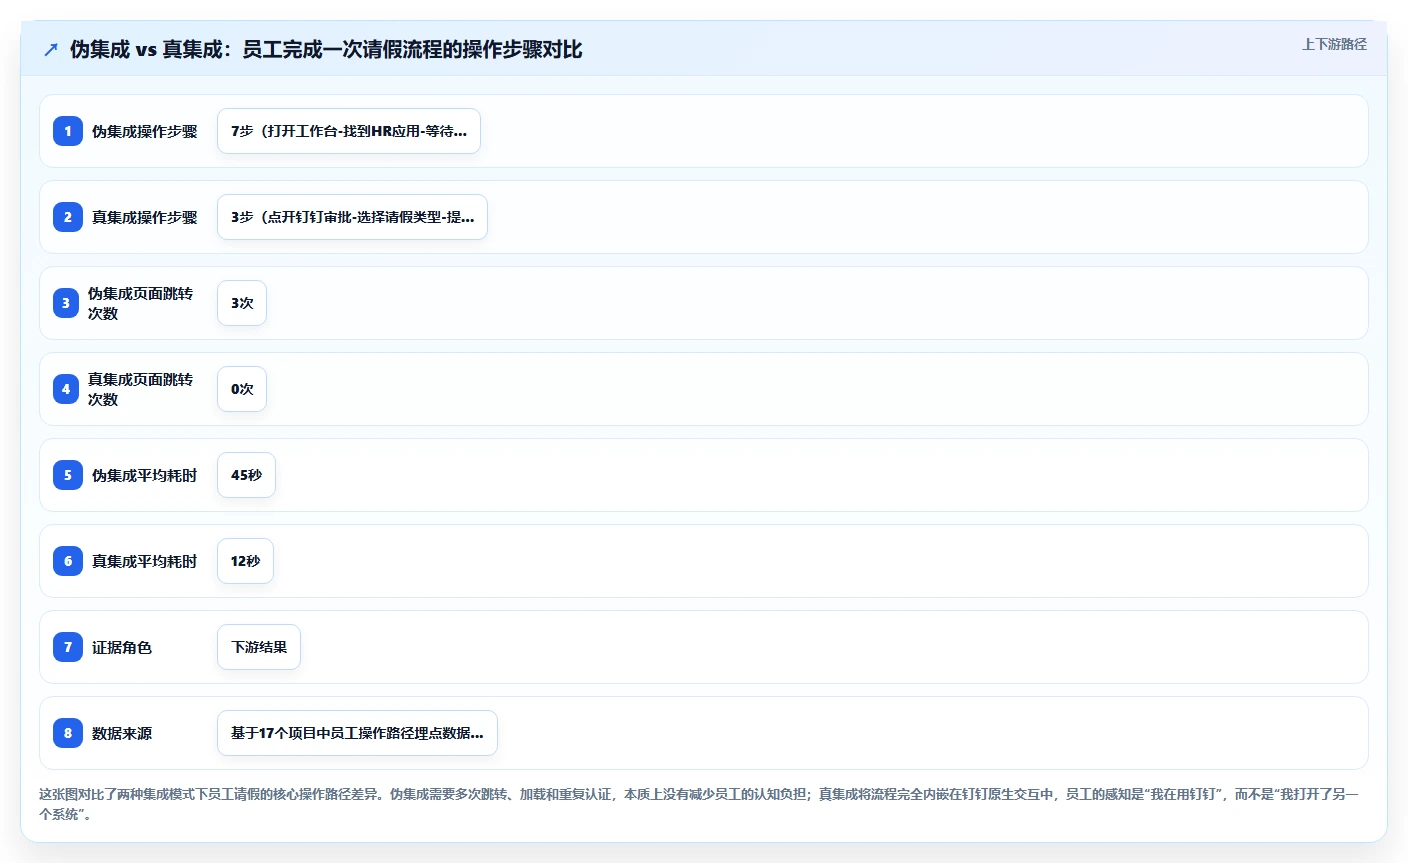Click the 3次 value chip
Image resolution: width=1408 pixels, height=863 pixels.
click(242, 303)
